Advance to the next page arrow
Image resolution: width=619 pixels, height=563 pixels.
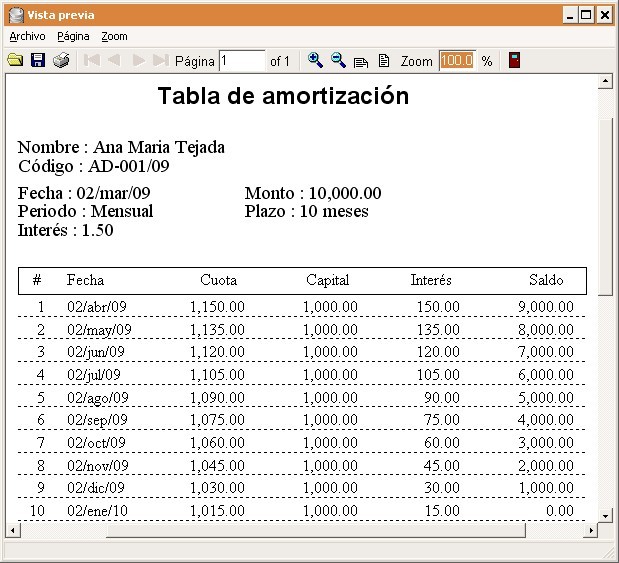(139, 60)
